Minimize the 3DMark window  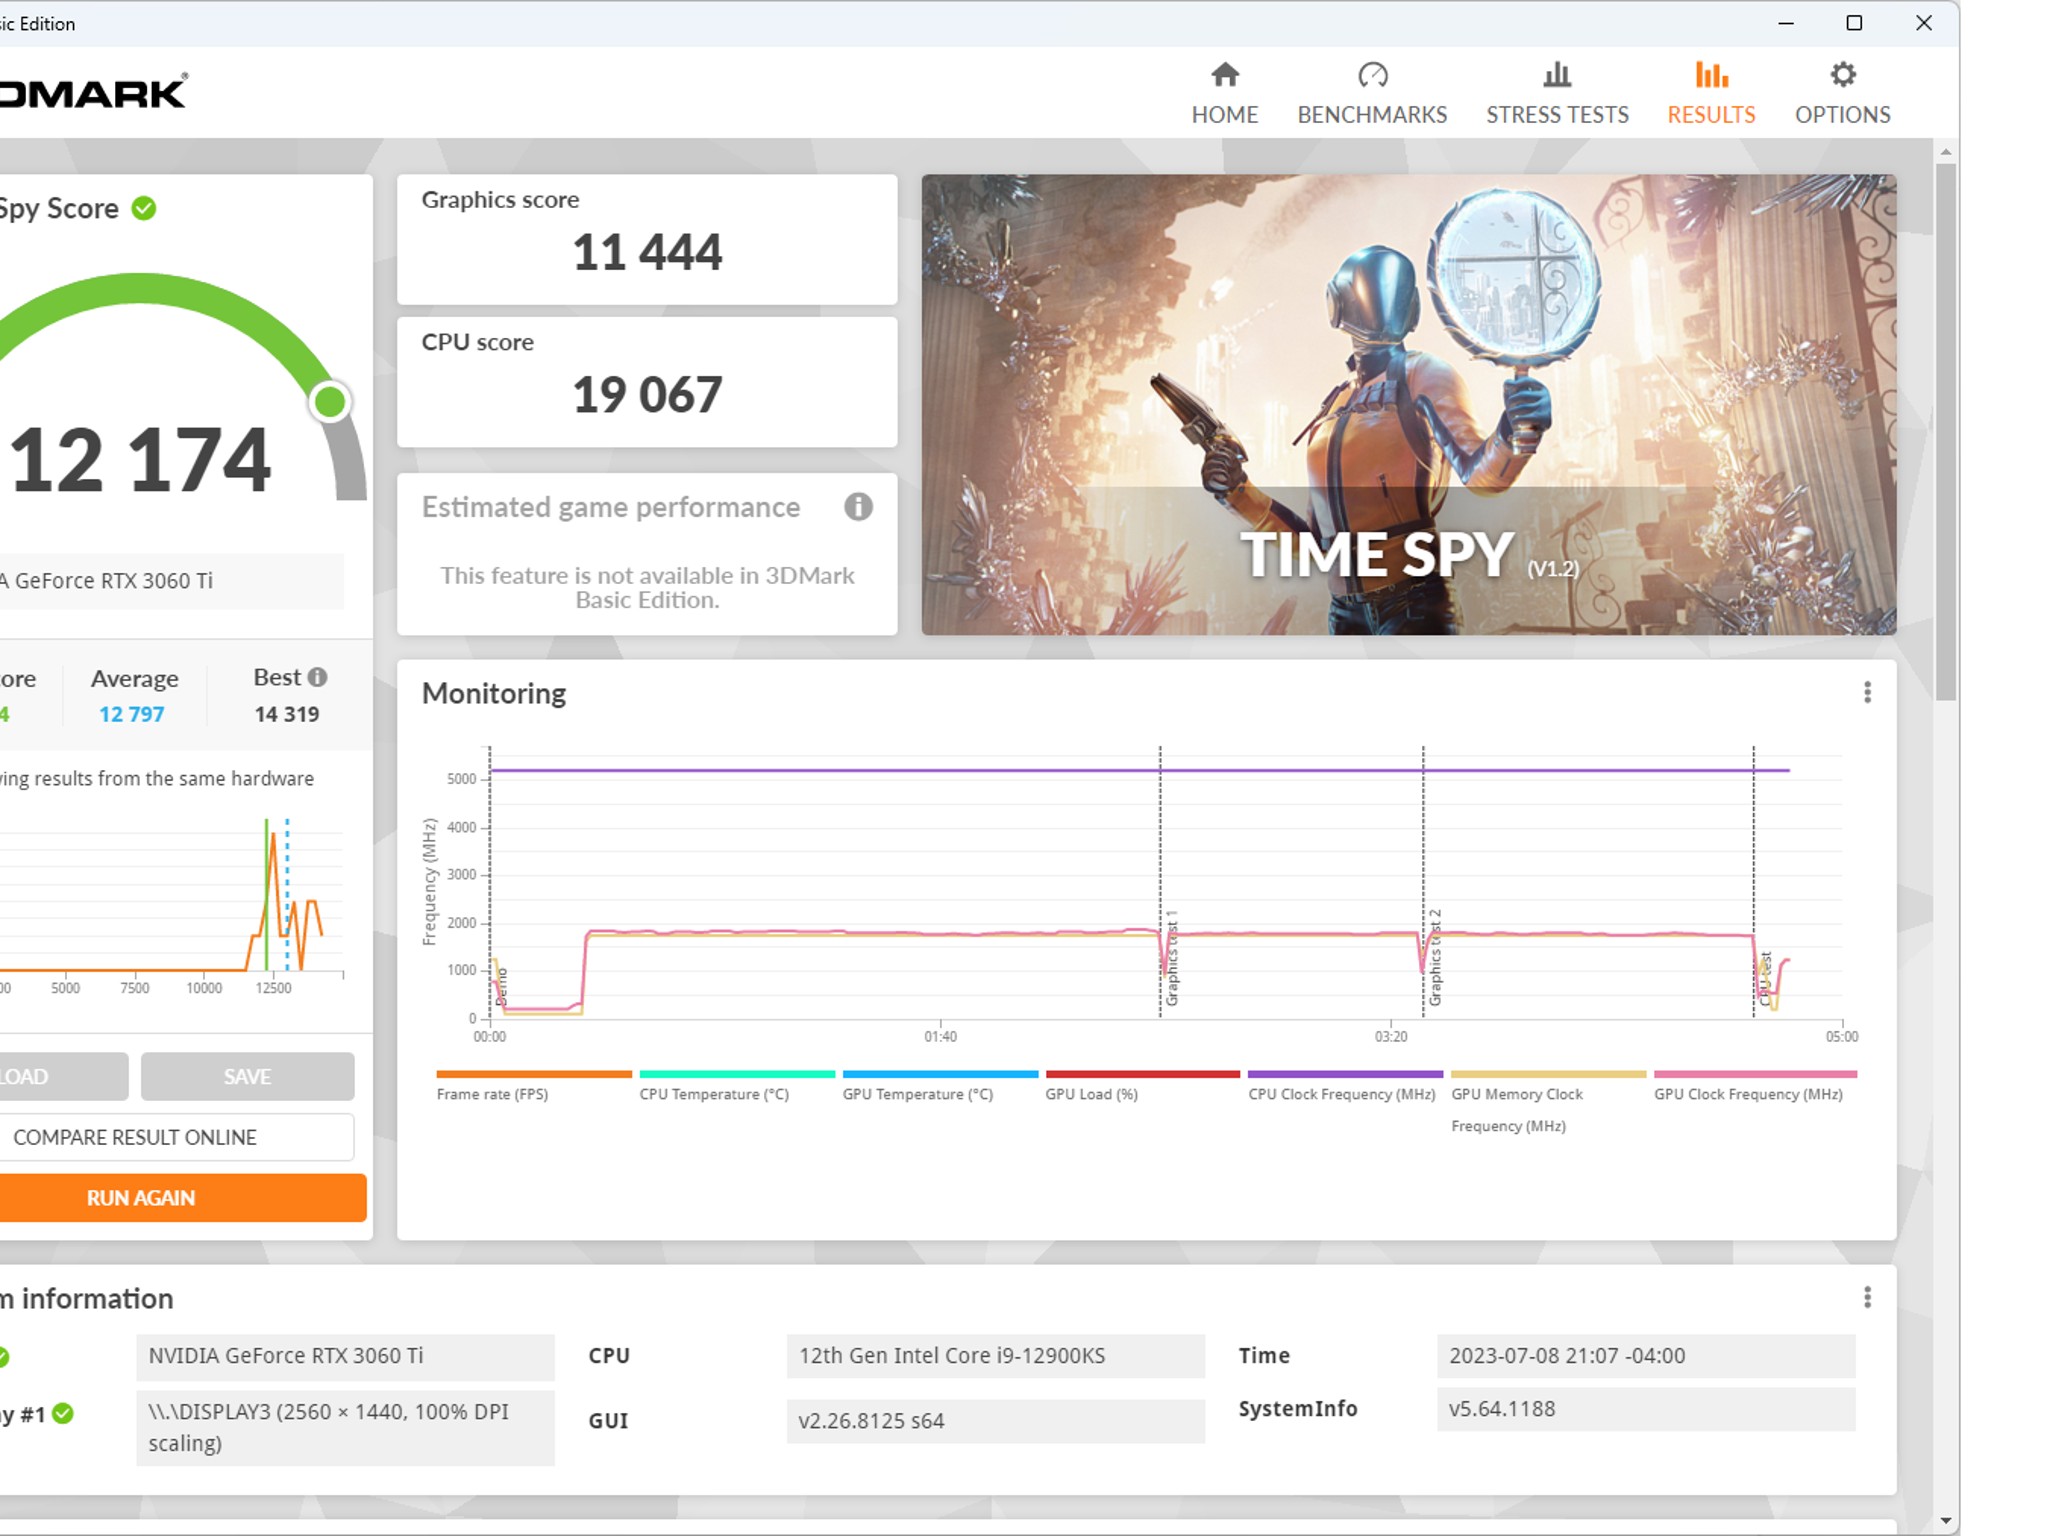click(1786, 23)
